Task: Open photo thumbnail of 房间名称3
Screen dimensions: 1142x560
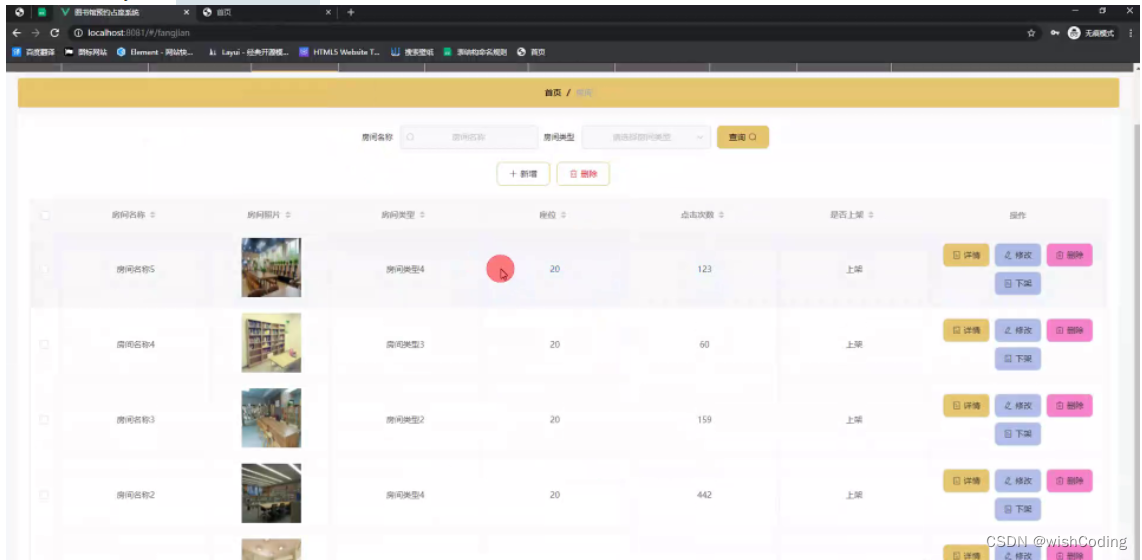Action: tap(271, 418)
